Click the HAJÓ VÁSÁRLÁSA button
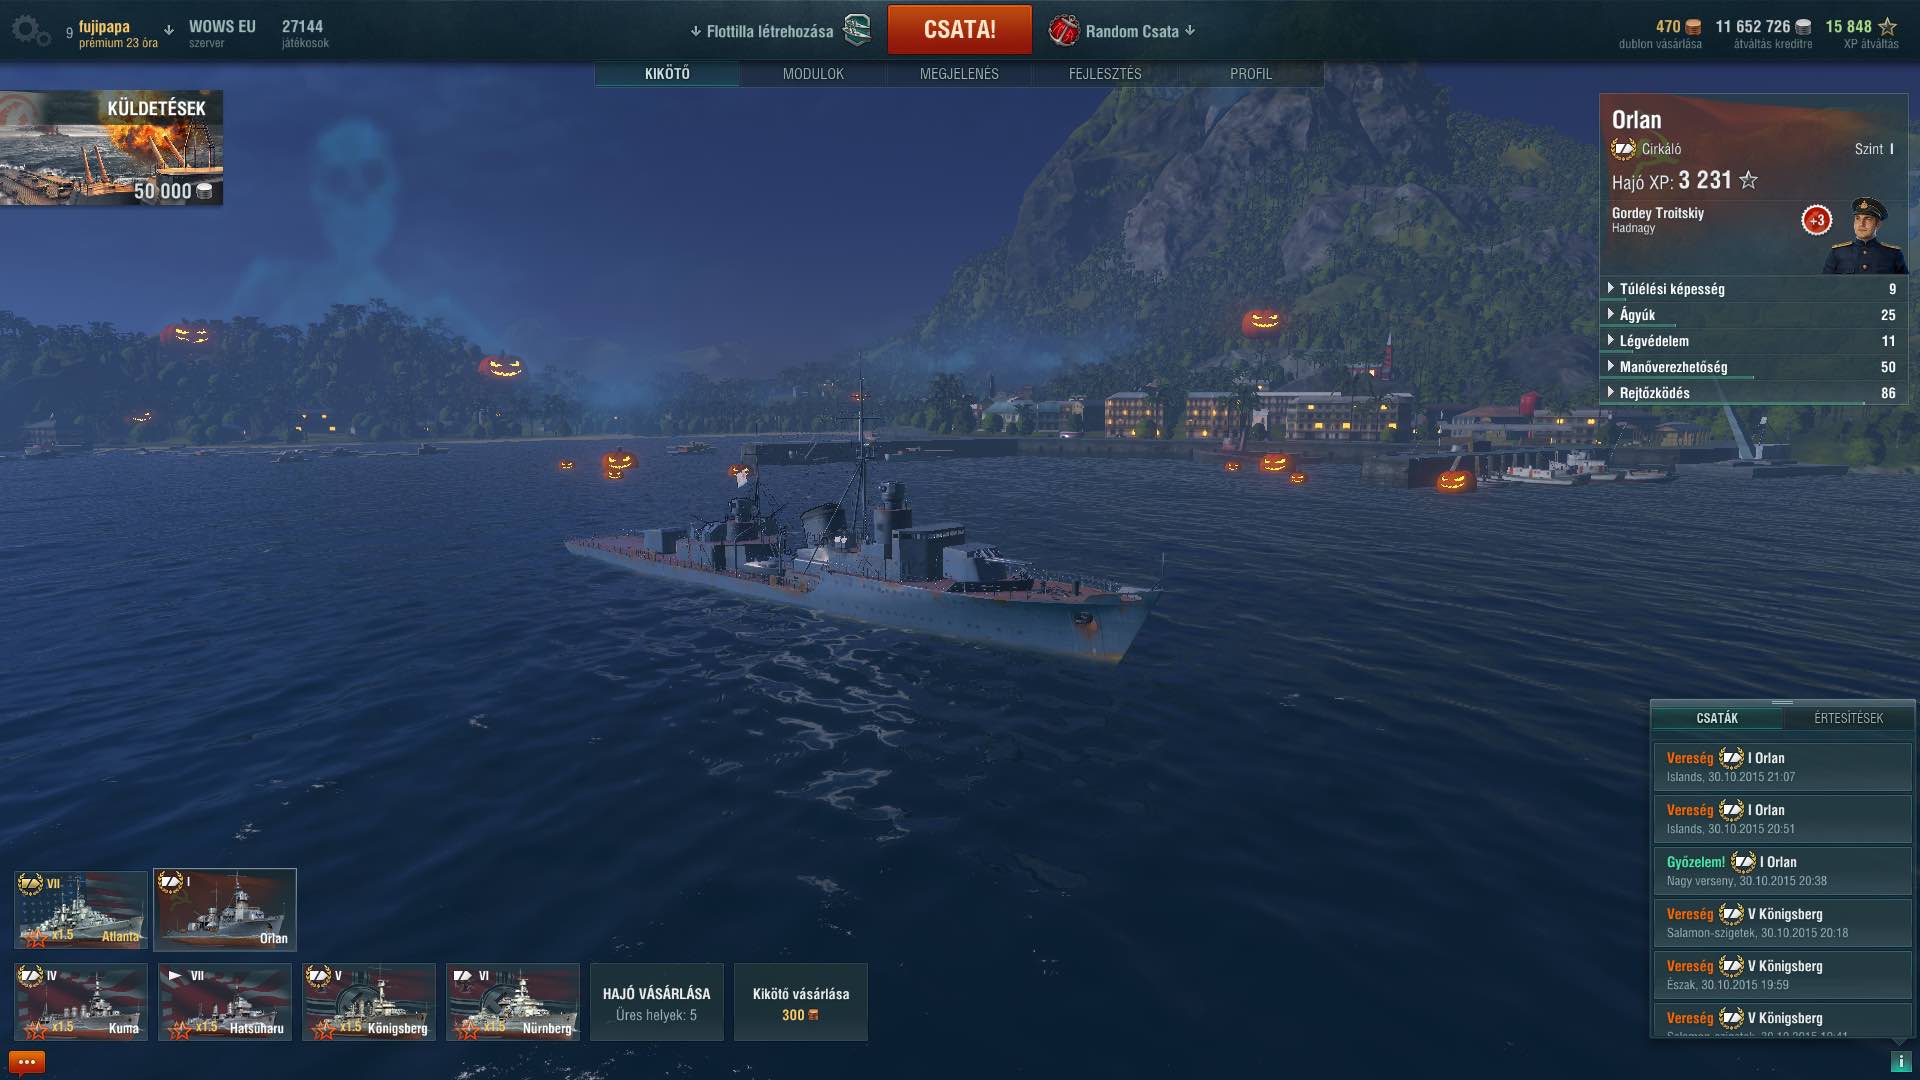This screenshot has height=1080, width=1920. pyautogui.click(x=657, y=1002)
